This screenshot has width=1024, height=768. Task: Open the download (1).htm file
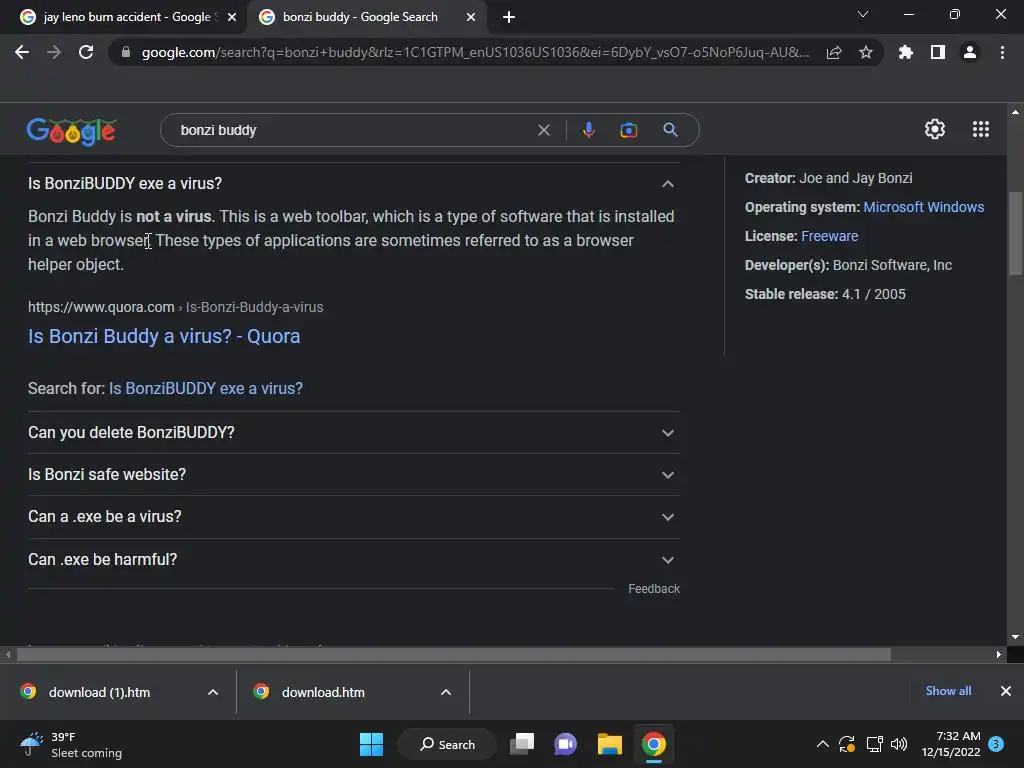98,692
